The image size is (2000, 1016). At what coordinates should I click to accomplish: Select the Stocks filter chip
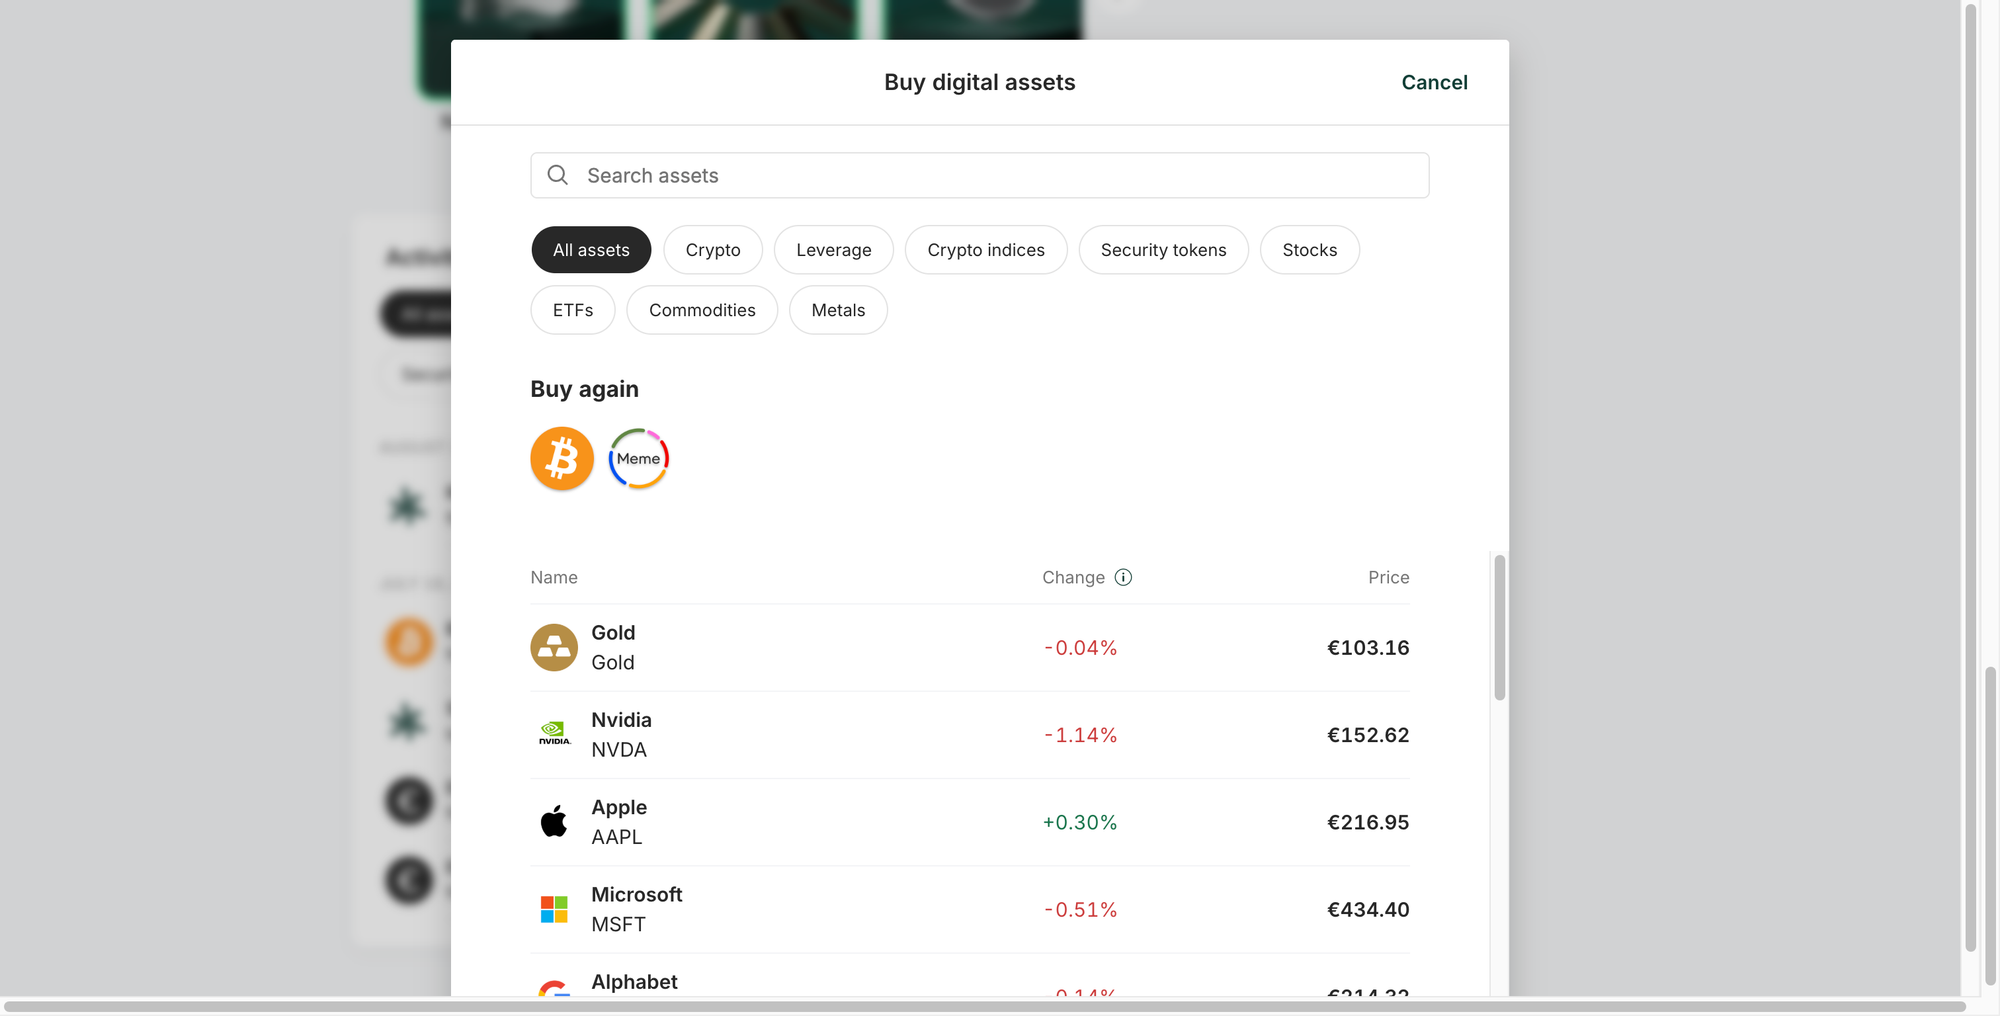point(1309,250)
